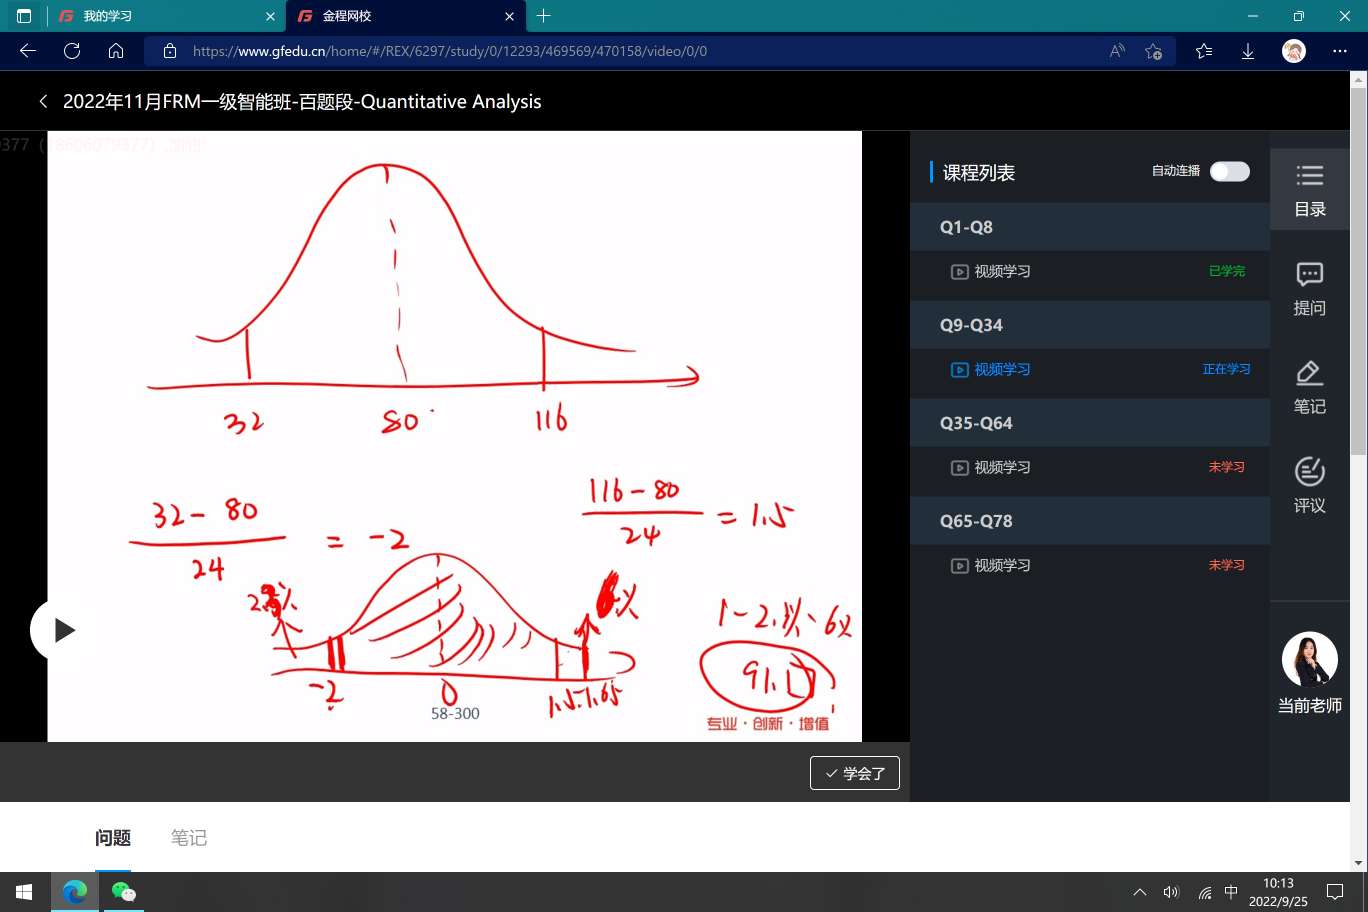Viewport: 1368px width, 912px height.
Task: Open the taskbar clock and calendar
Action: coord(1278,892)
